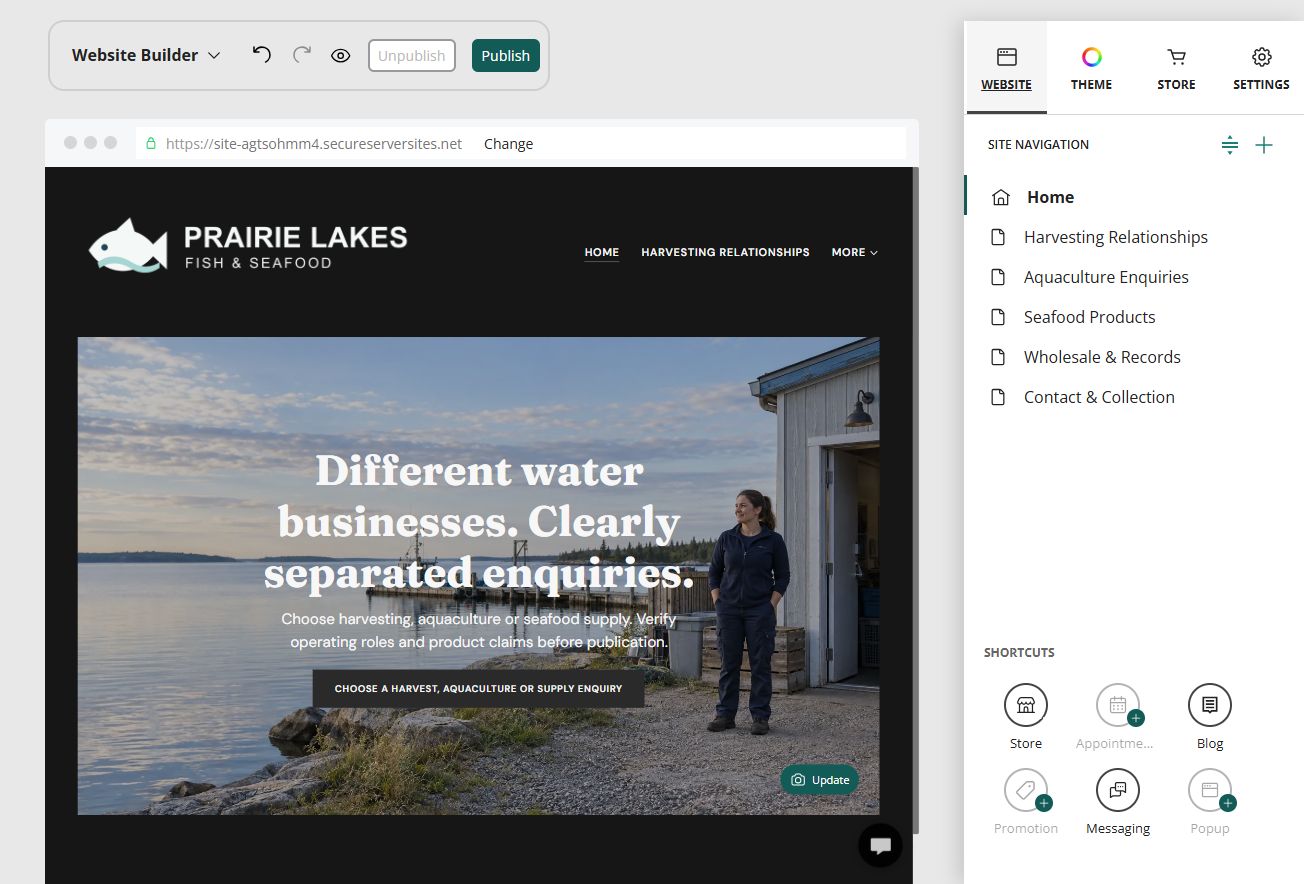Switch to the STORE tab

[1176, 68]
